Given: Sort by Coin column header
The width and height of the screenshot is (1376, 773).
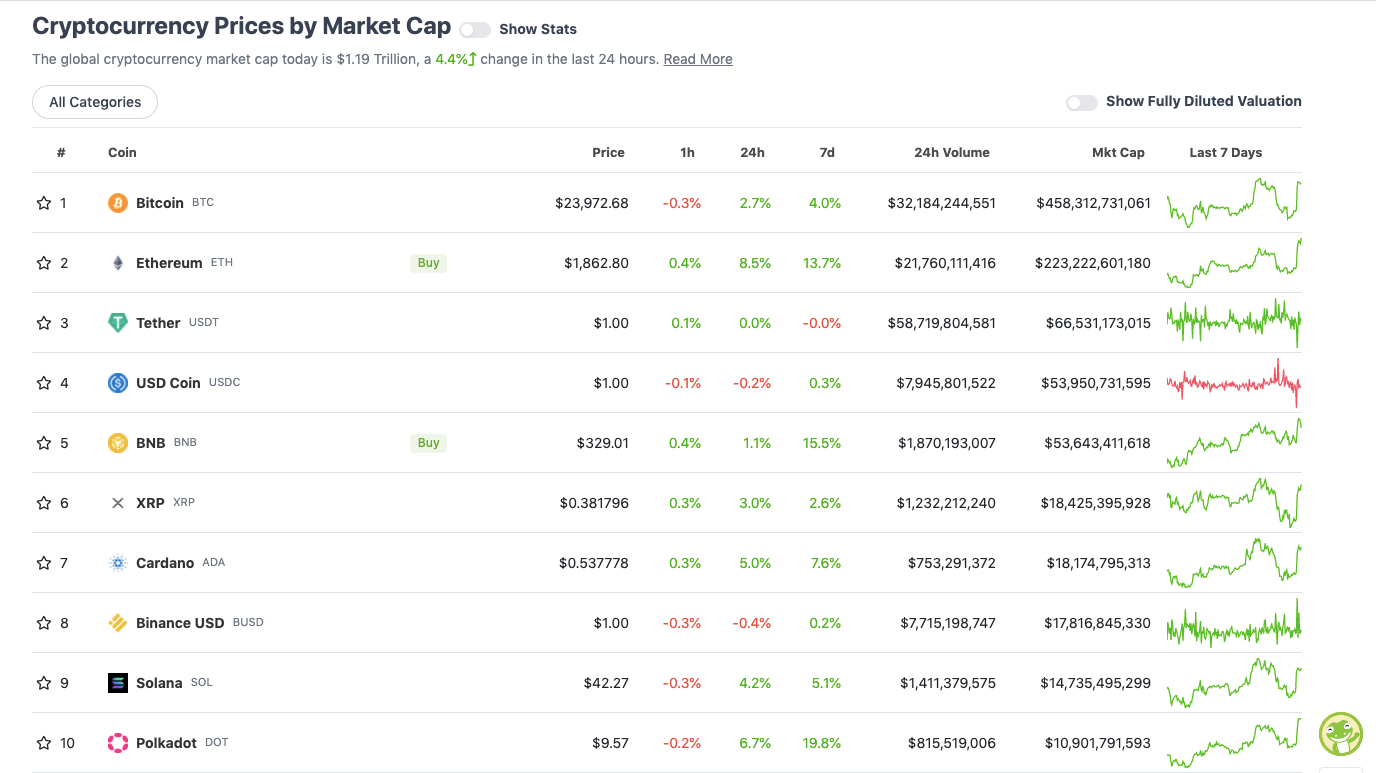Looking at the screenshot, I should coord(122,153).
